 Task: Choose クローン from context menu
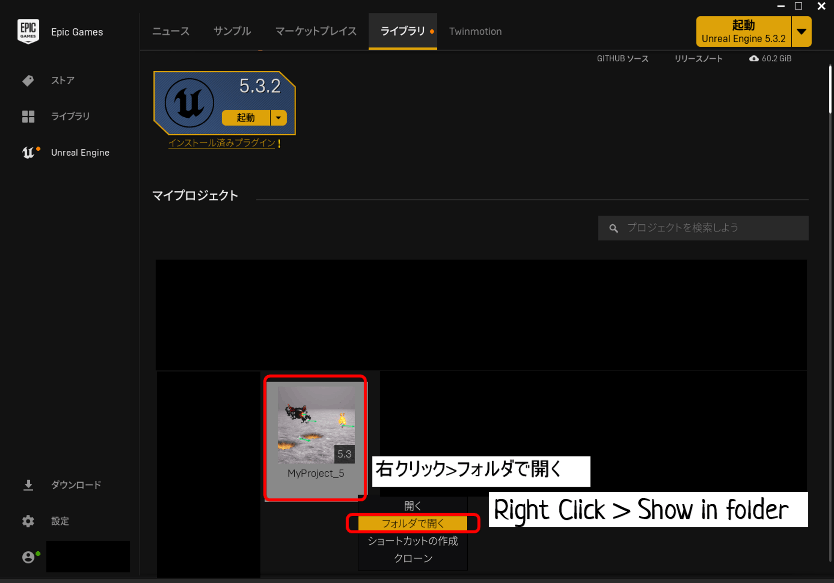click(413, 559)
